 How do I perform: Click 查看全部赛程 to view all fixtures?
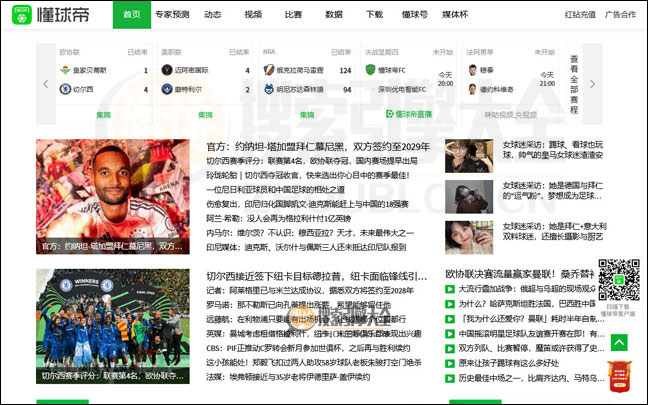(x=574, y=84)
